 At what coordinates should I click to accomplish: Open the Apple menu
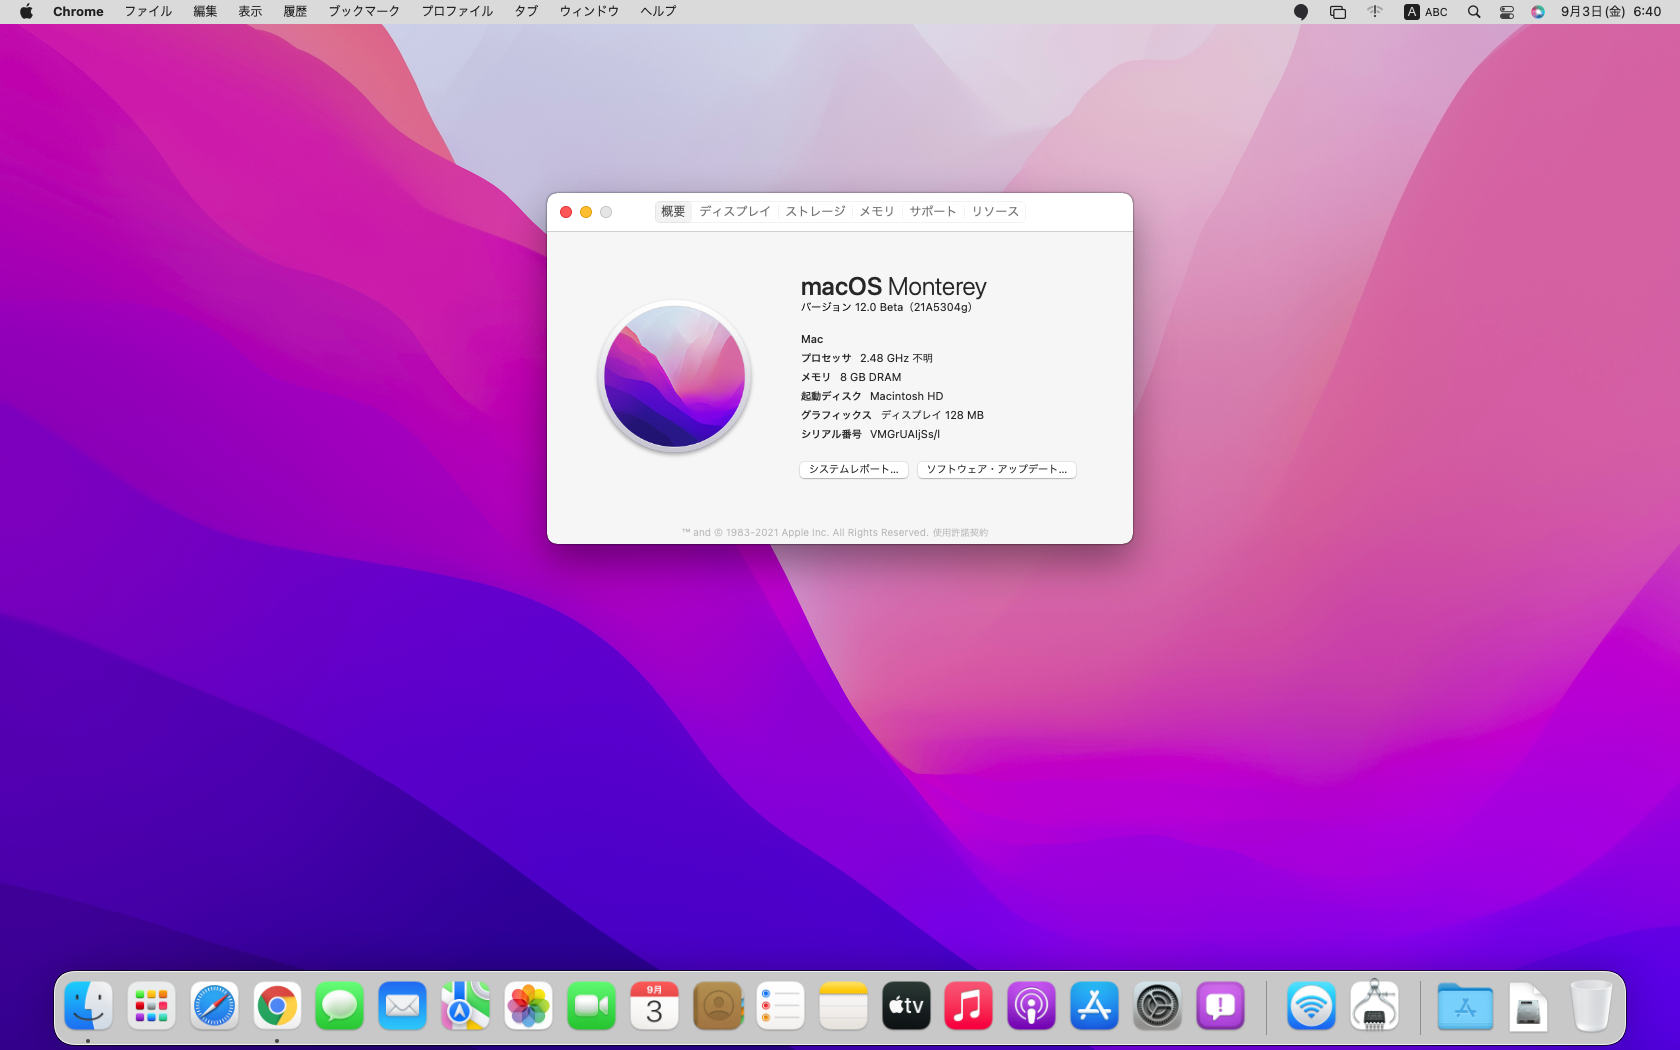[26, 12]
